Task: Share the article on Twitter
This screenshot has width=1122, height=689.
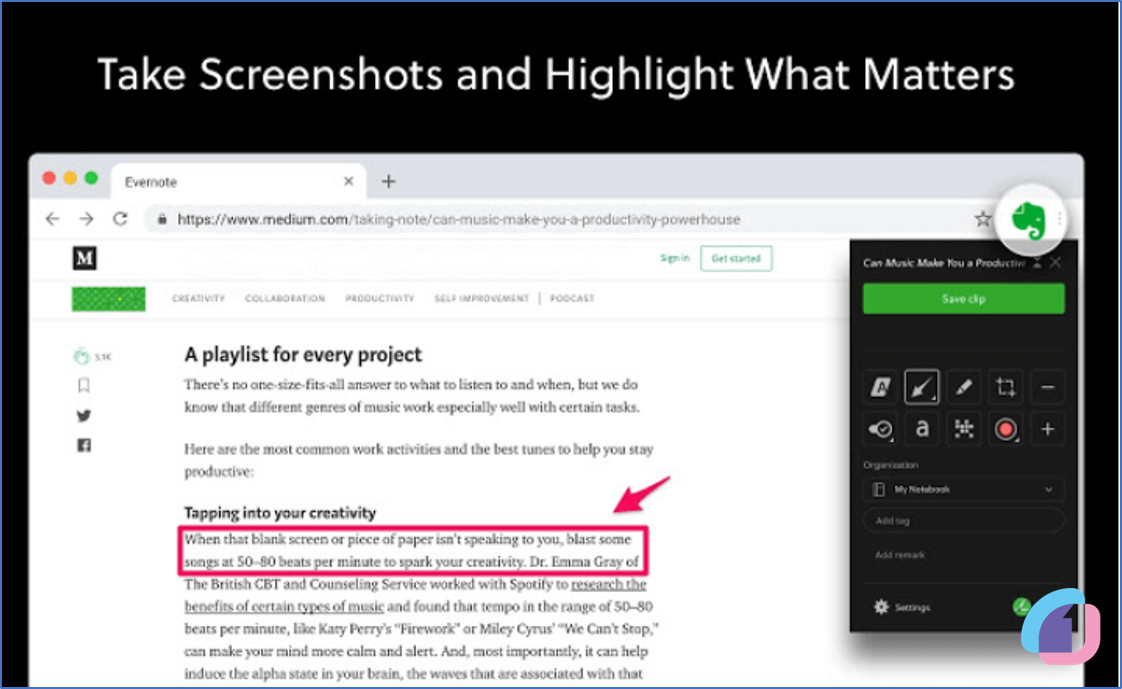Action: pos(84,416)
